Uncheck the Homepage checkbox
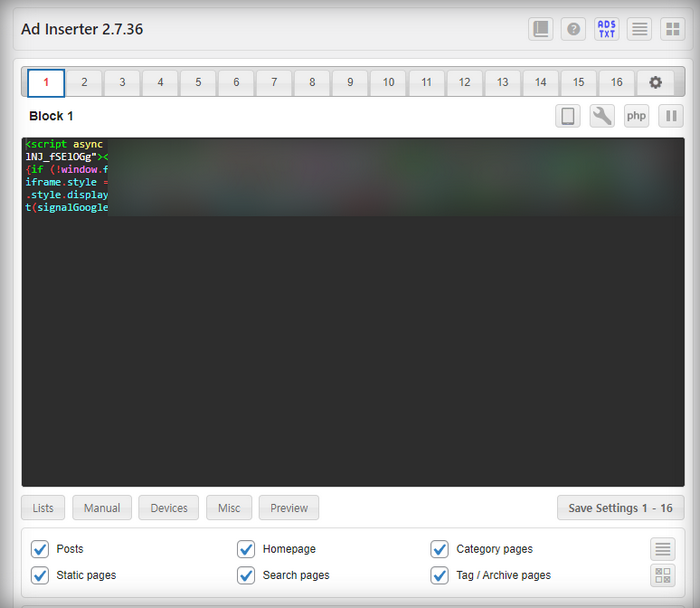The width and height of the screenshot is (700, 608). tap(246, 549)
